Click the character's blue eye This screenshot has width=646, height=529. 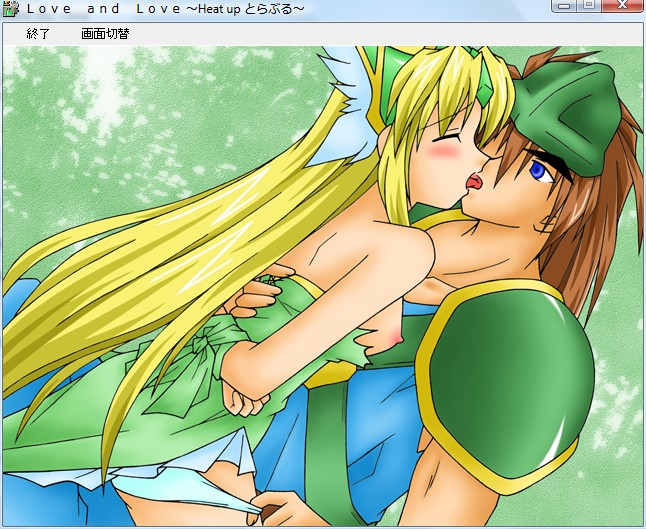tap(538, 171)
